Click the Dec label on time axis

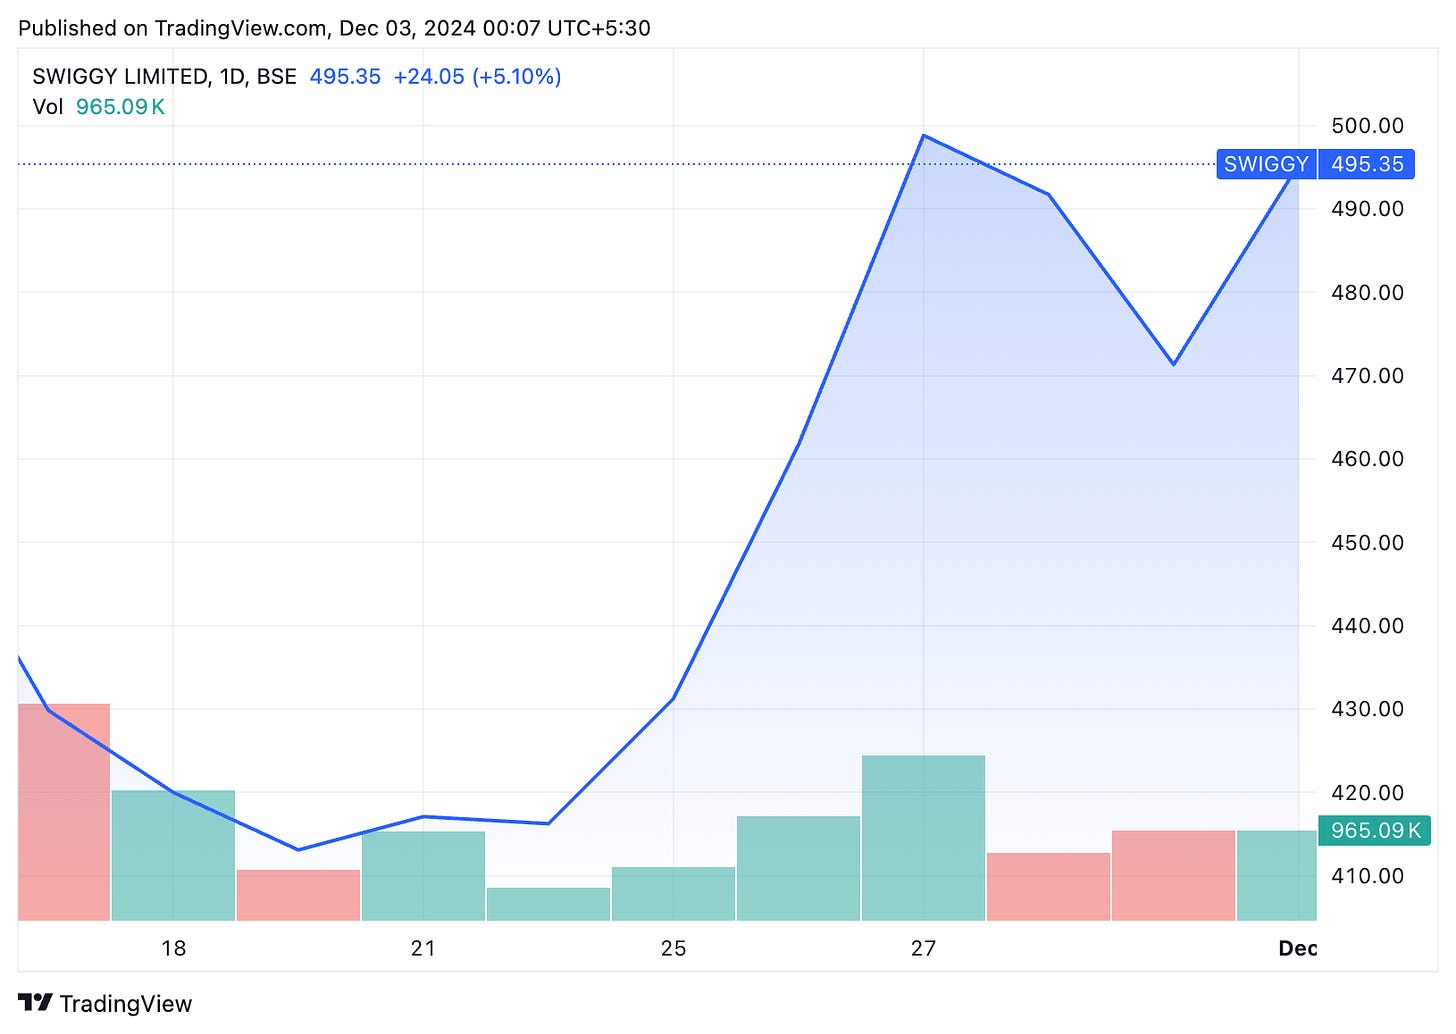(x=1297, y=948)
